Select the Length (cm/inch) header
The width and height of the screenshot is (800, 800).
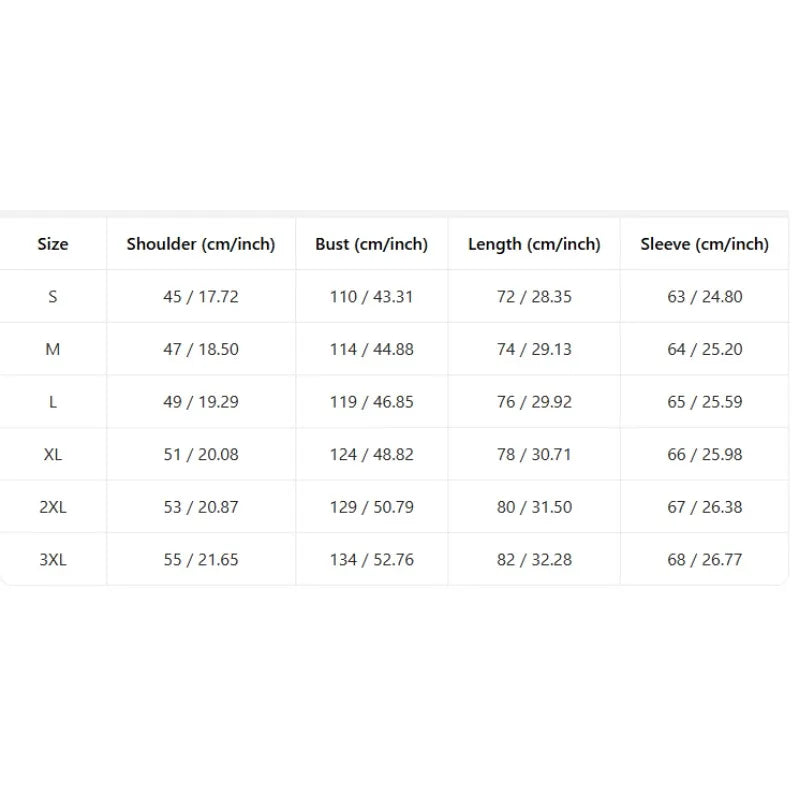pyautogui.click(x=534, y=244)
